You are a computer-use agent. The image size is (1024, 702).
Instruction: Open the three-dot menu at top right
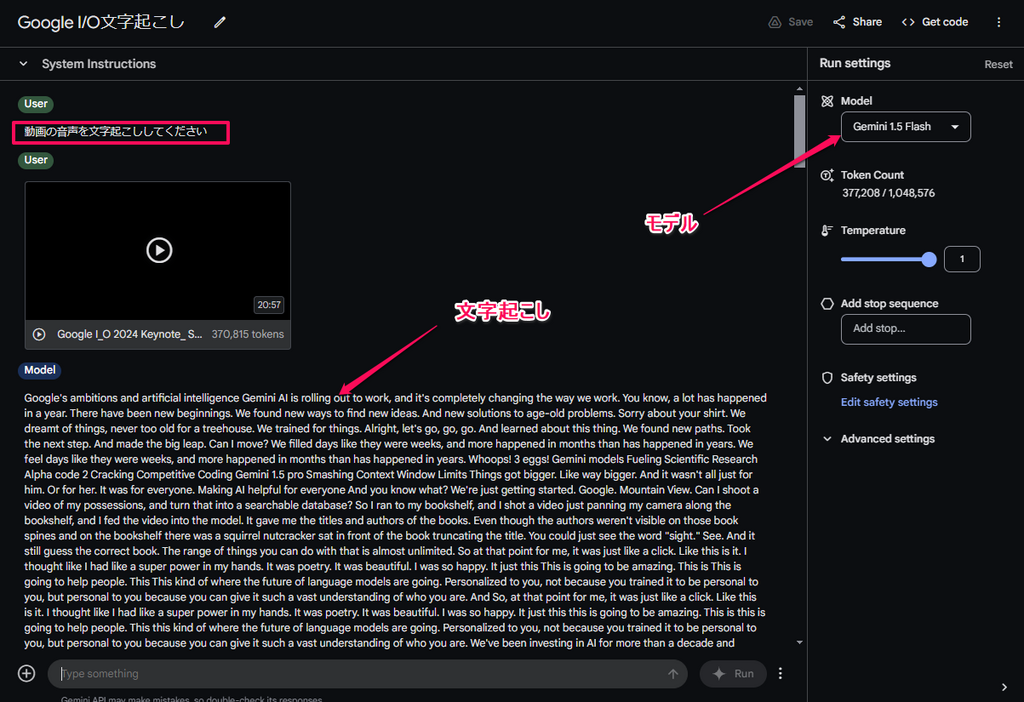pos(999,22)
